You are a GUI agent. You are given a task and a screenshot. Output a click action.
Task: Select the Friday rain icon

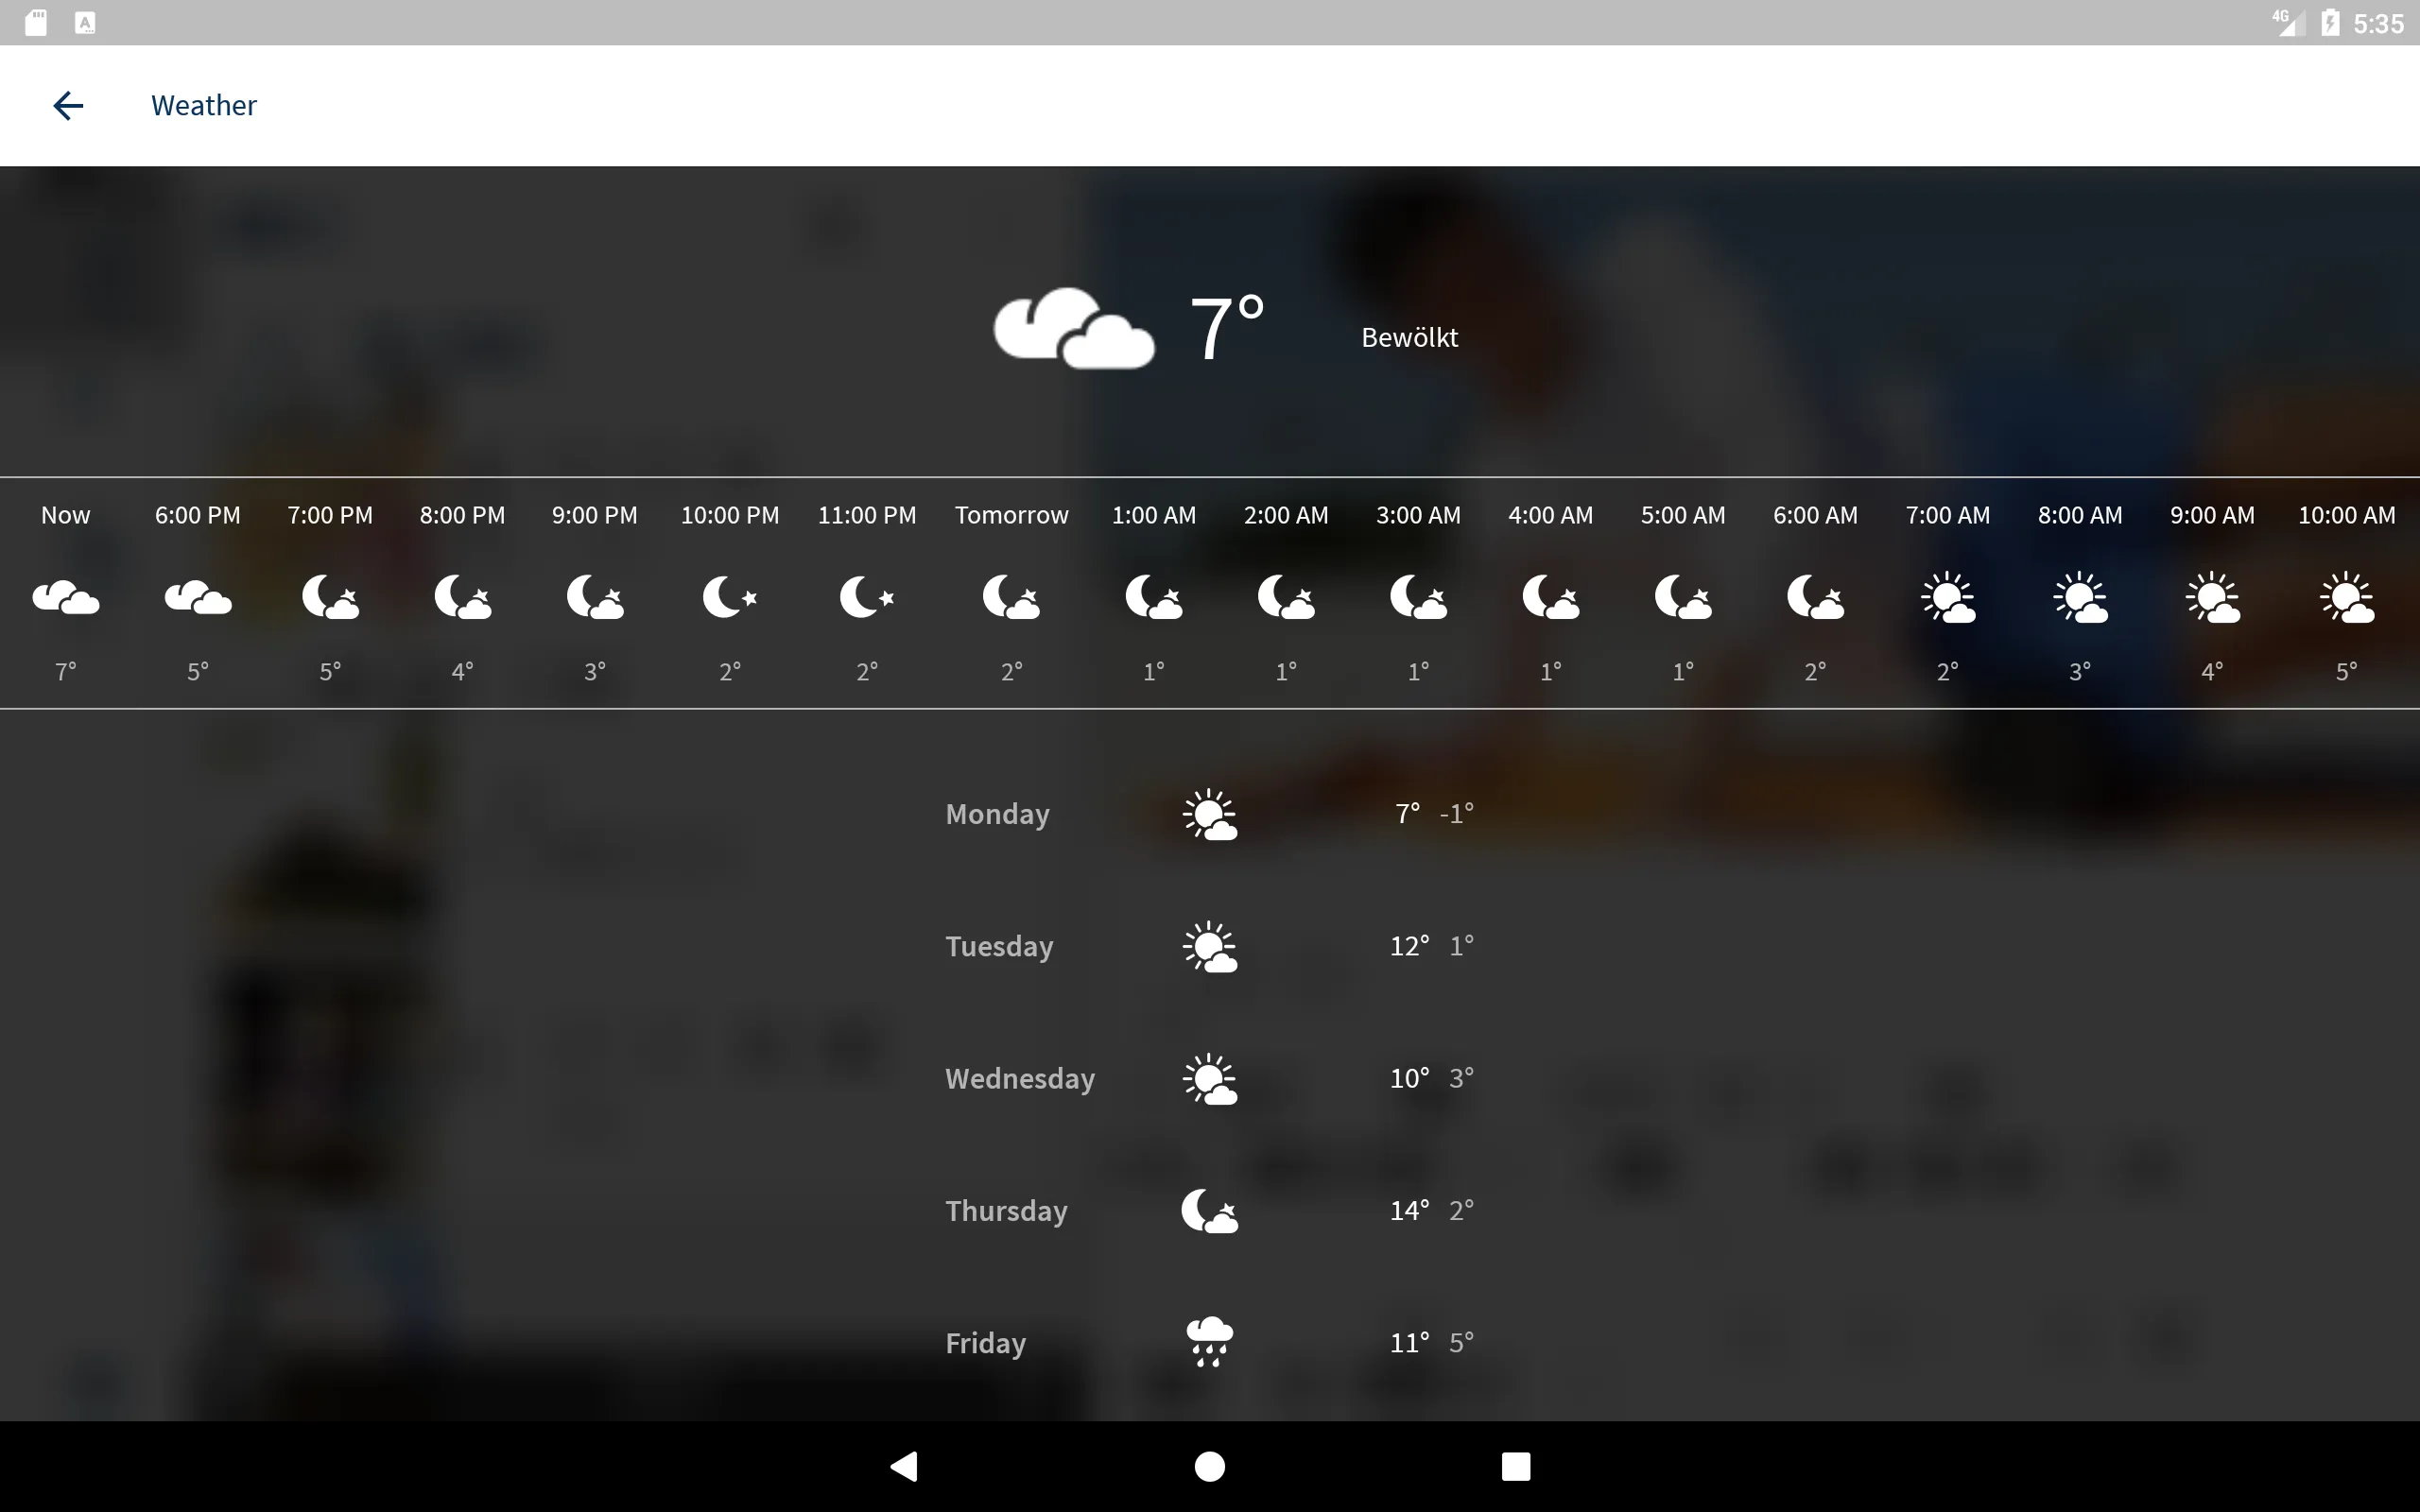[x=1209, y=1341]
